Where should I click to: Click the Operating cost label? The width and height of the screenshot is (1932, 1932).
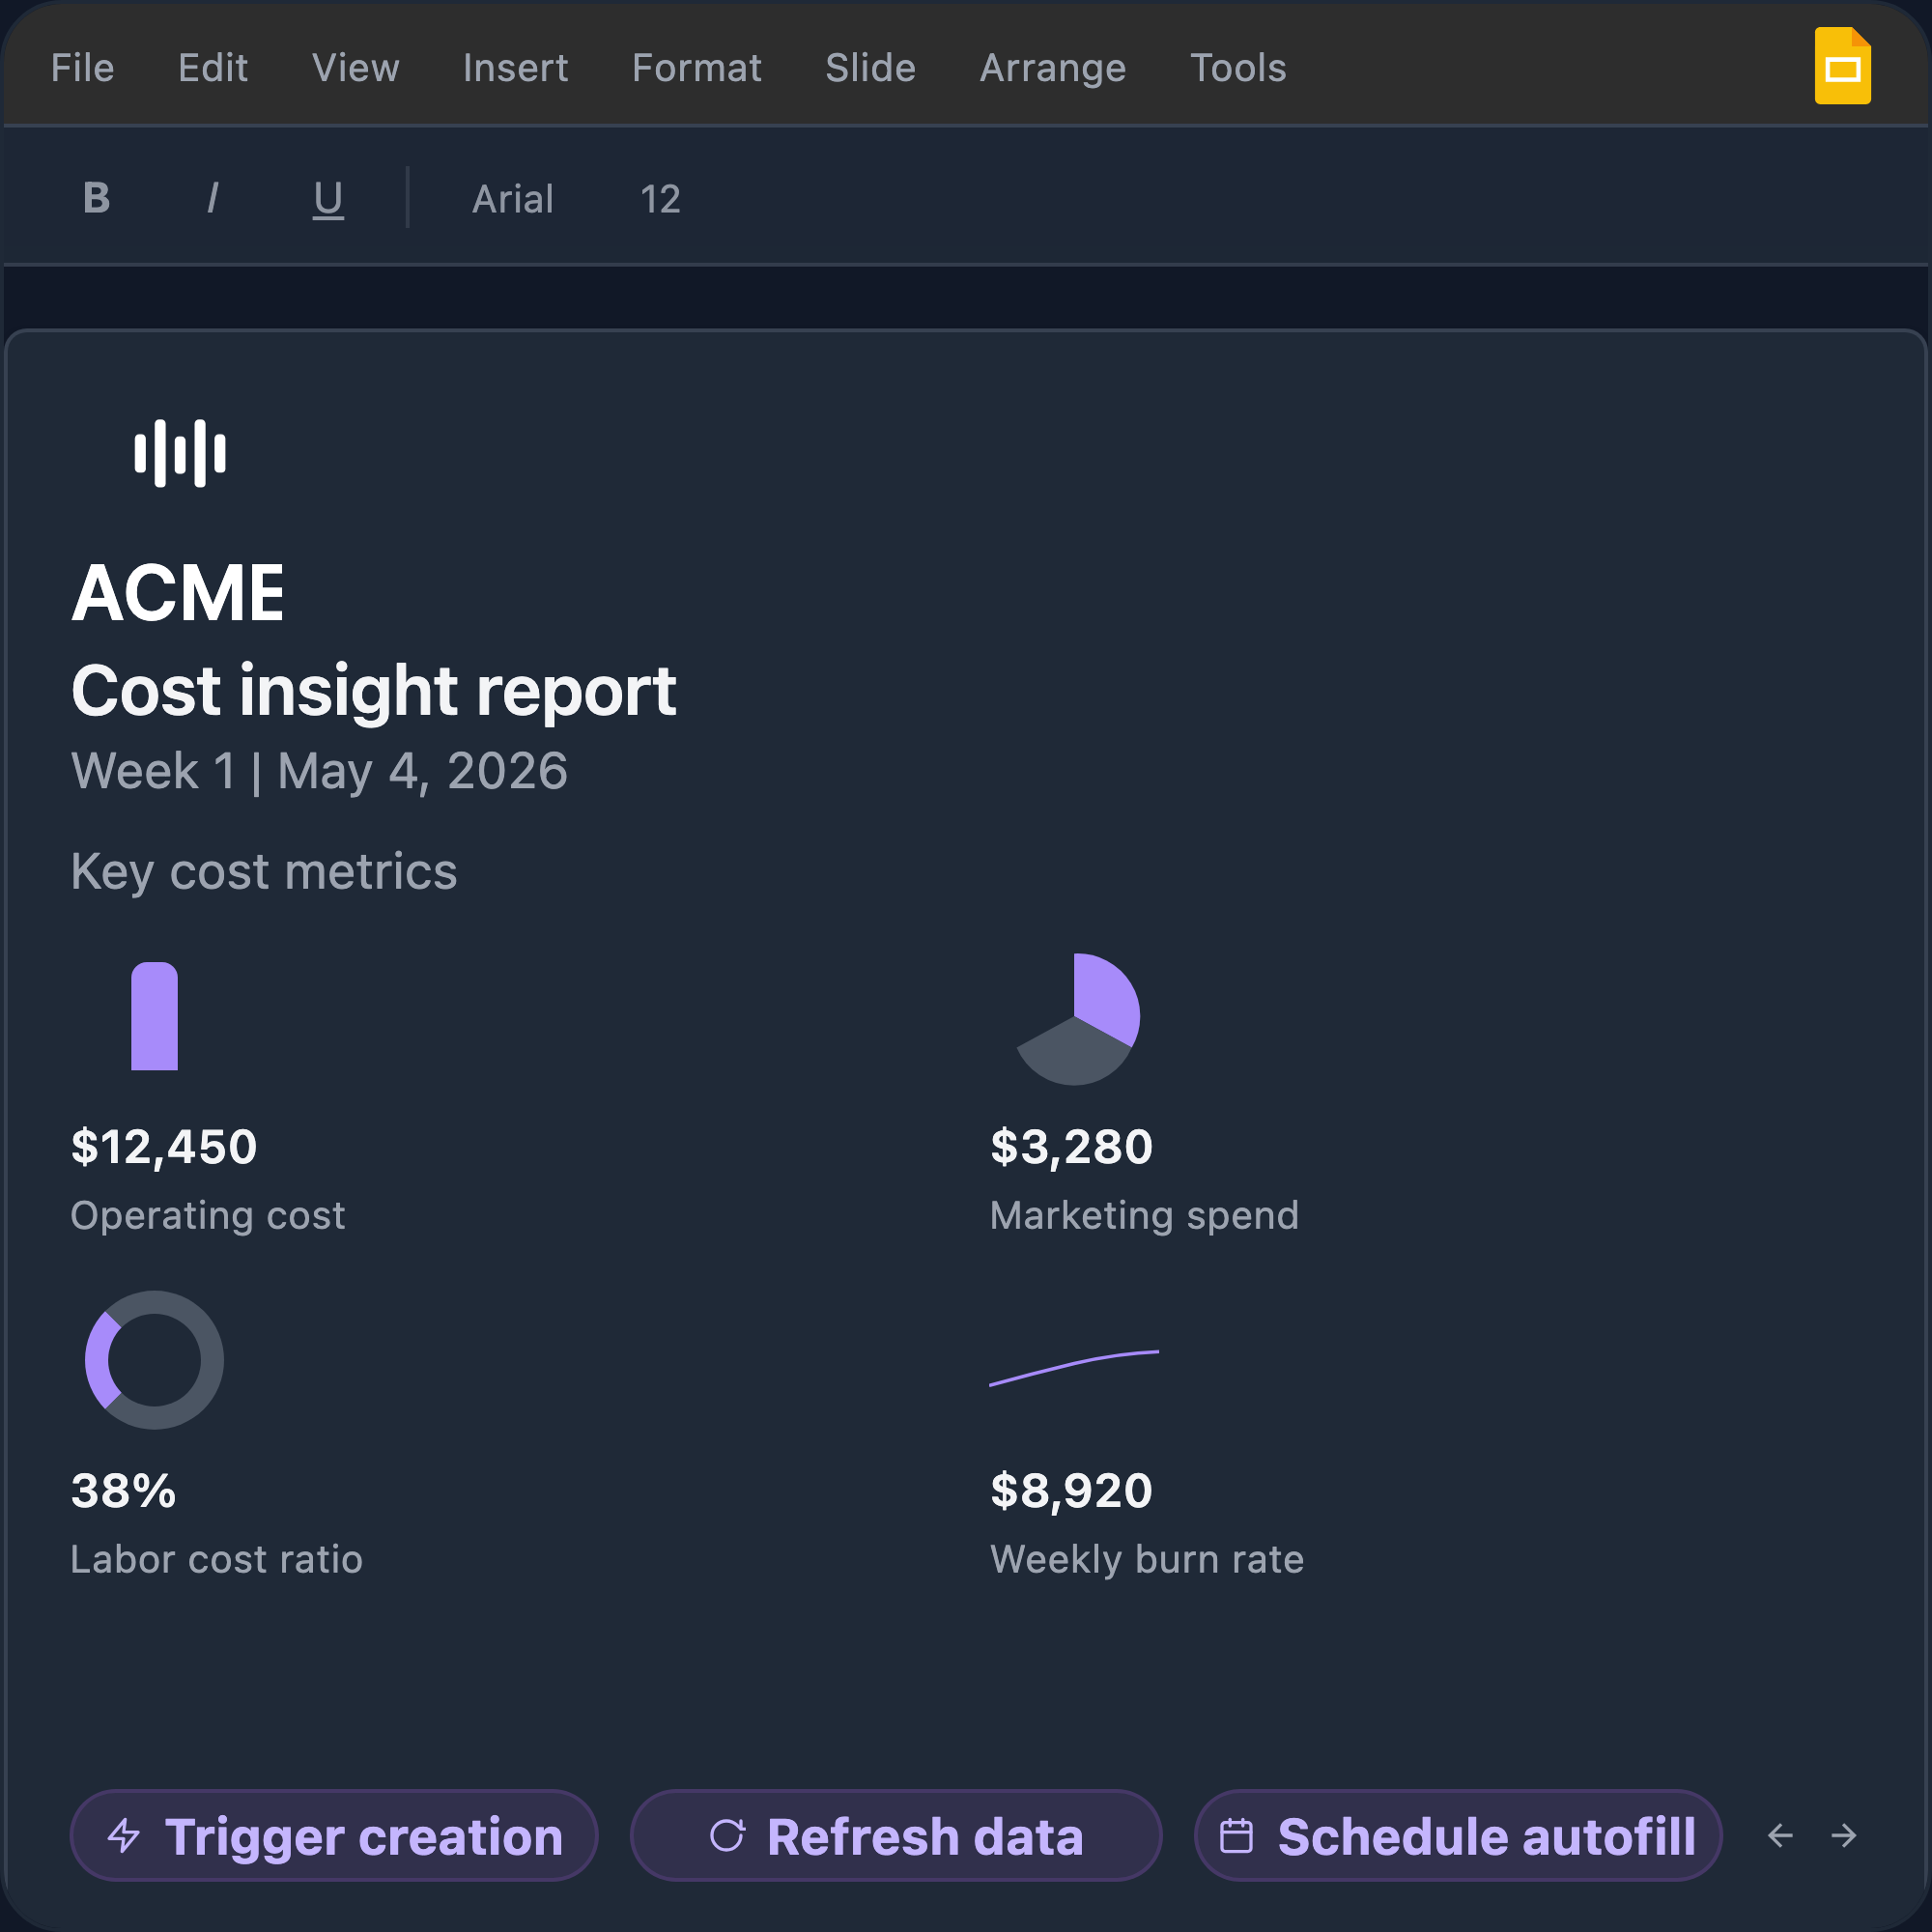click(208, 1215)
